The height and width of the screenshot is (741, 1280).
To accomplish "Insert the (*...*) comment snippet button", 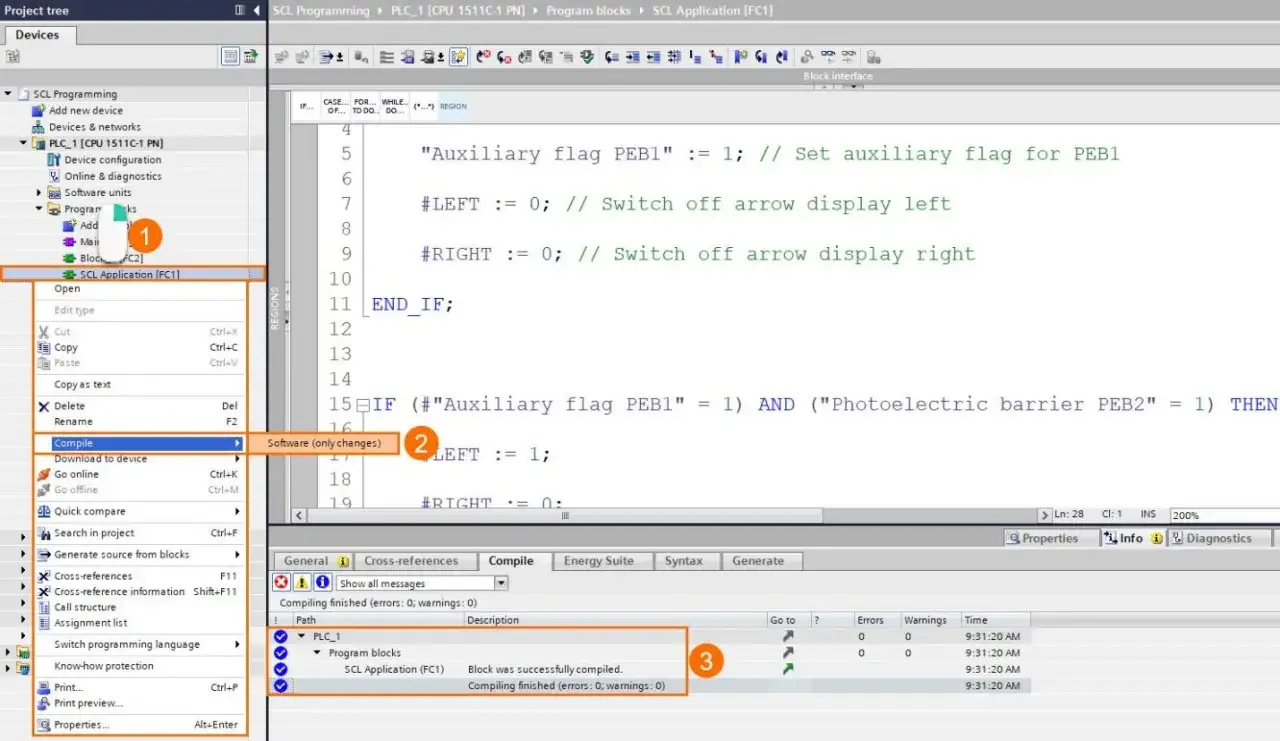I will coord(424,106).
